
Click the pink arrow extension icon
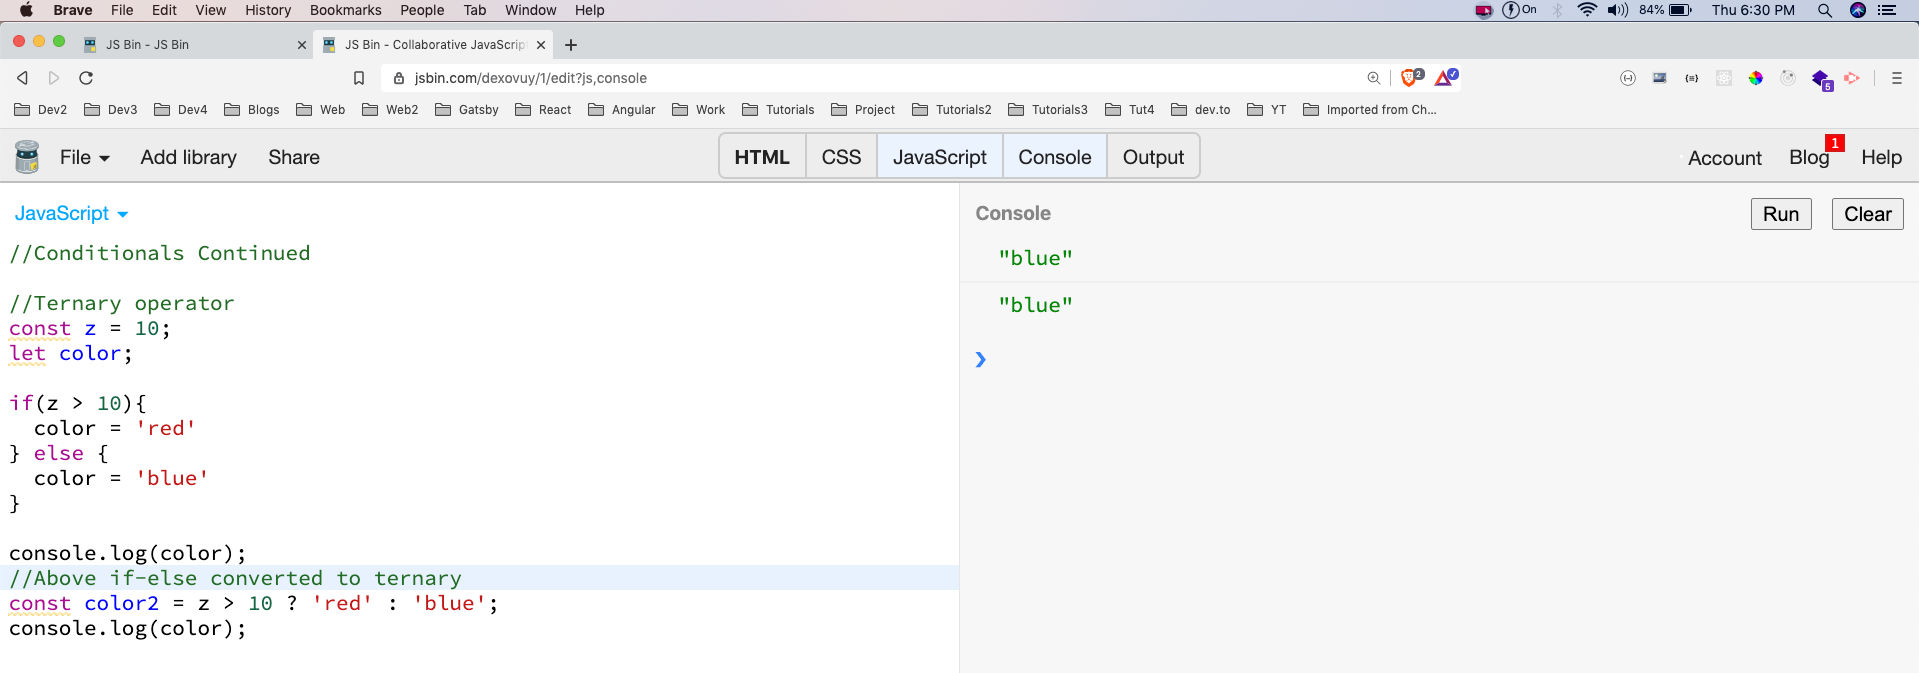1852,78
